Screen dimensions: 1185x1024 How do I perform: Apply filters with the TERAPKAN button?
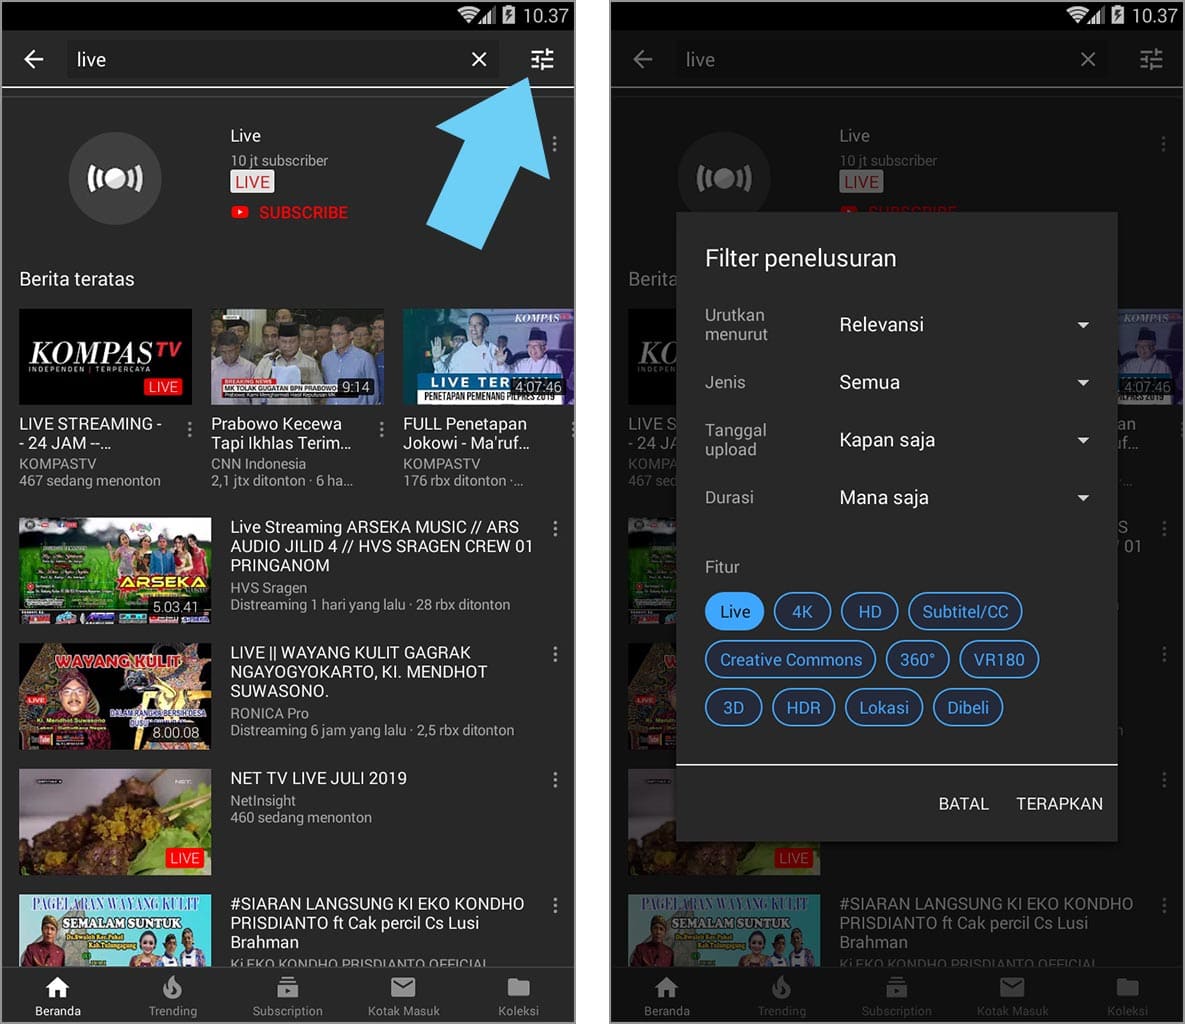coord(1059,803)
